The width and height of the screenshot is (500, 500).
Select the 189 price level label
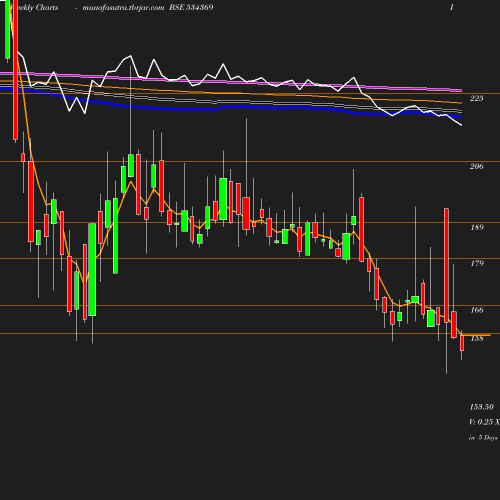477,227
